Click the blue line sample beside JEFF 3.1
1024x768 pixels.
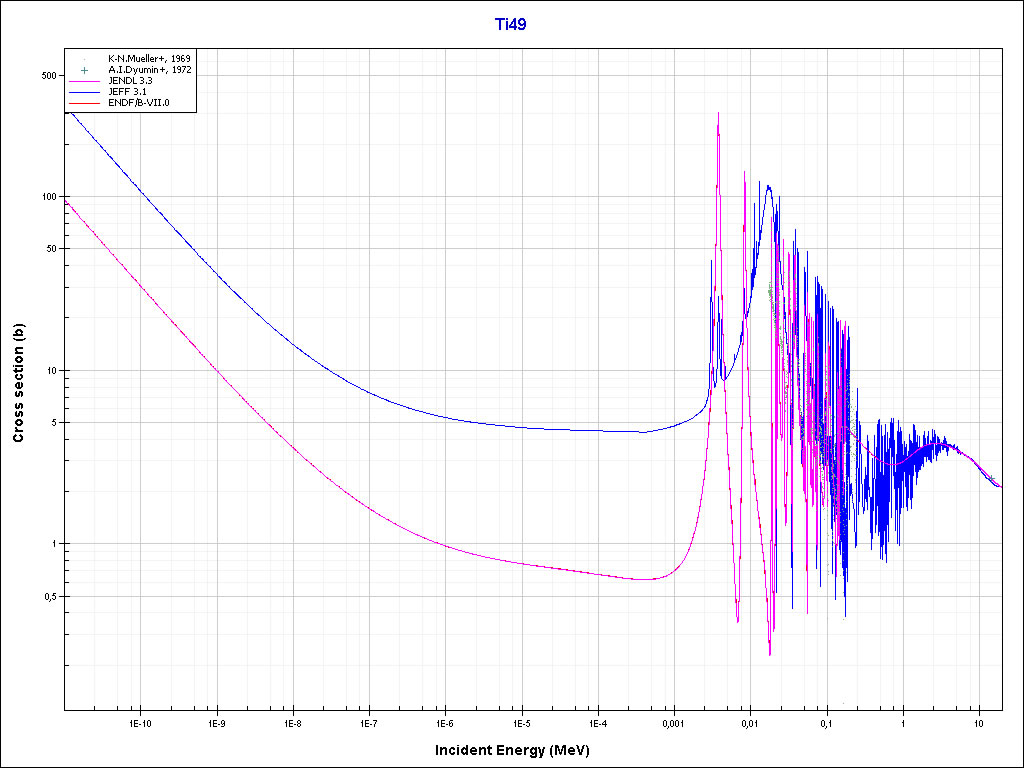[x=85, y=92]
